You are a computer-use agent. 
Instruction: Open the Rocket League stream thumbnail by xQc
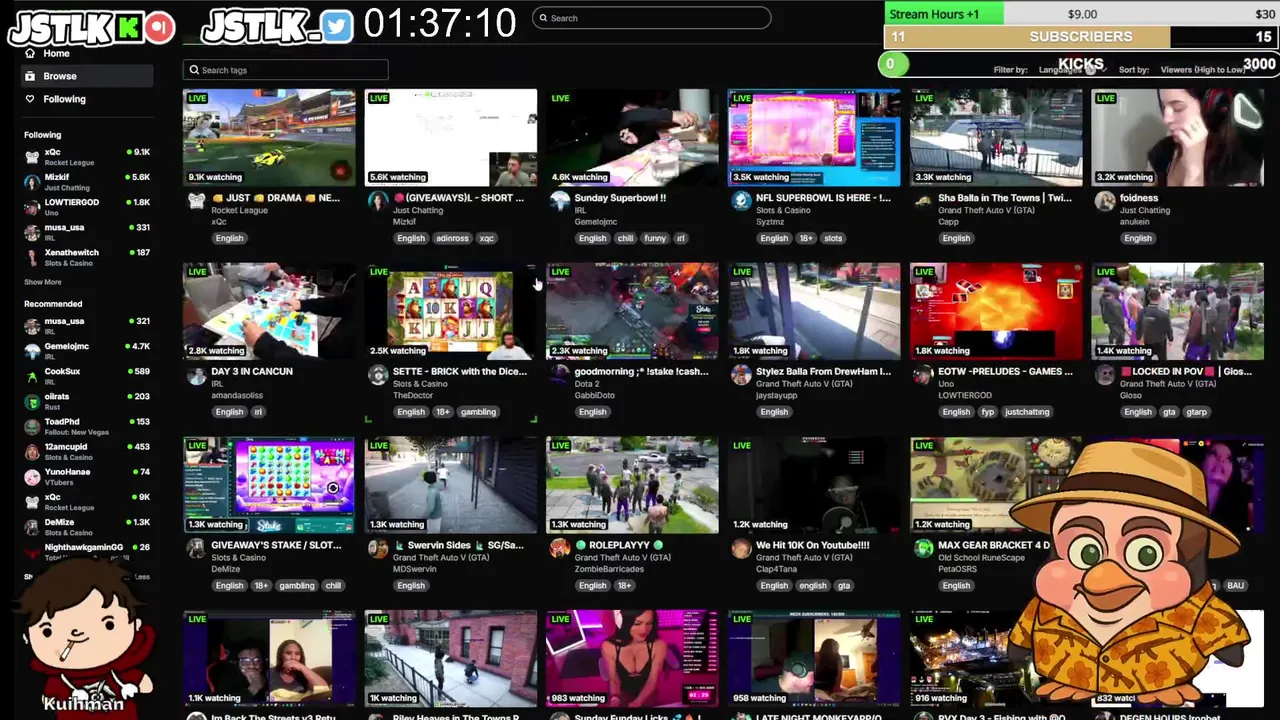[269, 137]
